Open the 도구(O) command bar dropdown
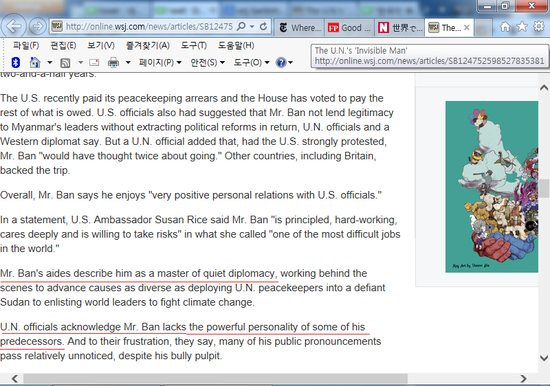The height and width of the screenshot is (386, 550). pyautogui.click(x=251, y=62)
